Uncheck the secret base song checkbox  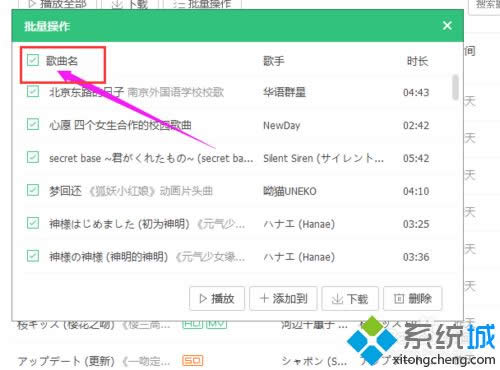[33, 157]
